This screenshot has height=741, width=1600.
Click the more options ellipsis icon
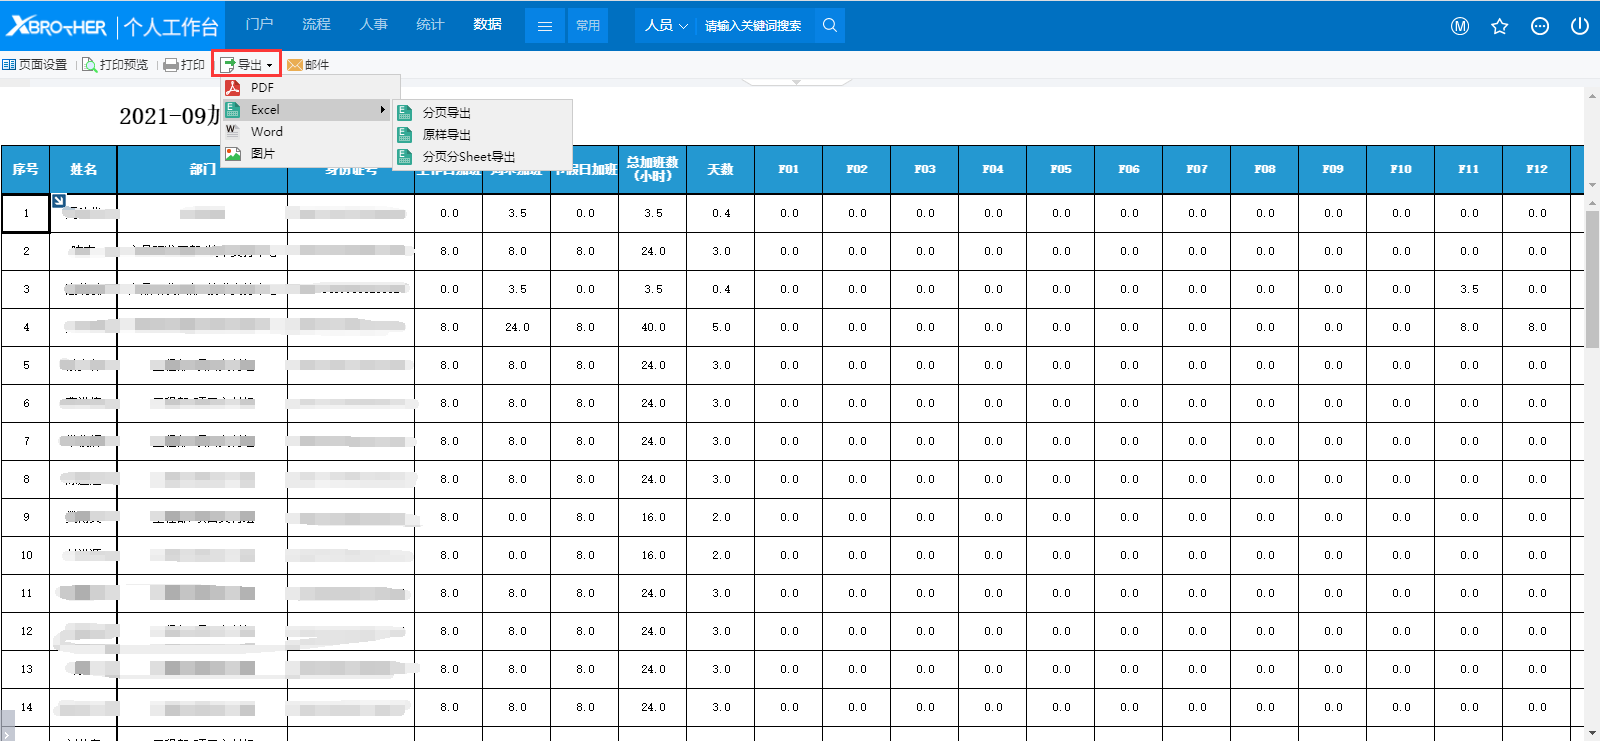(x=1539, y=26)
